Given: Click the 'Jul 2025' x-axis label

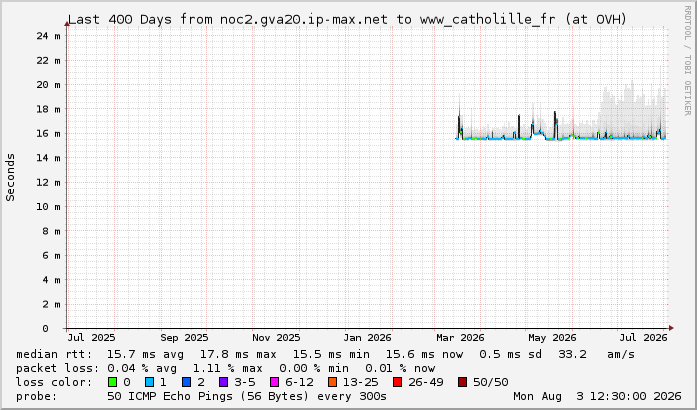Looking at the screenshot, I should [92, 338].
